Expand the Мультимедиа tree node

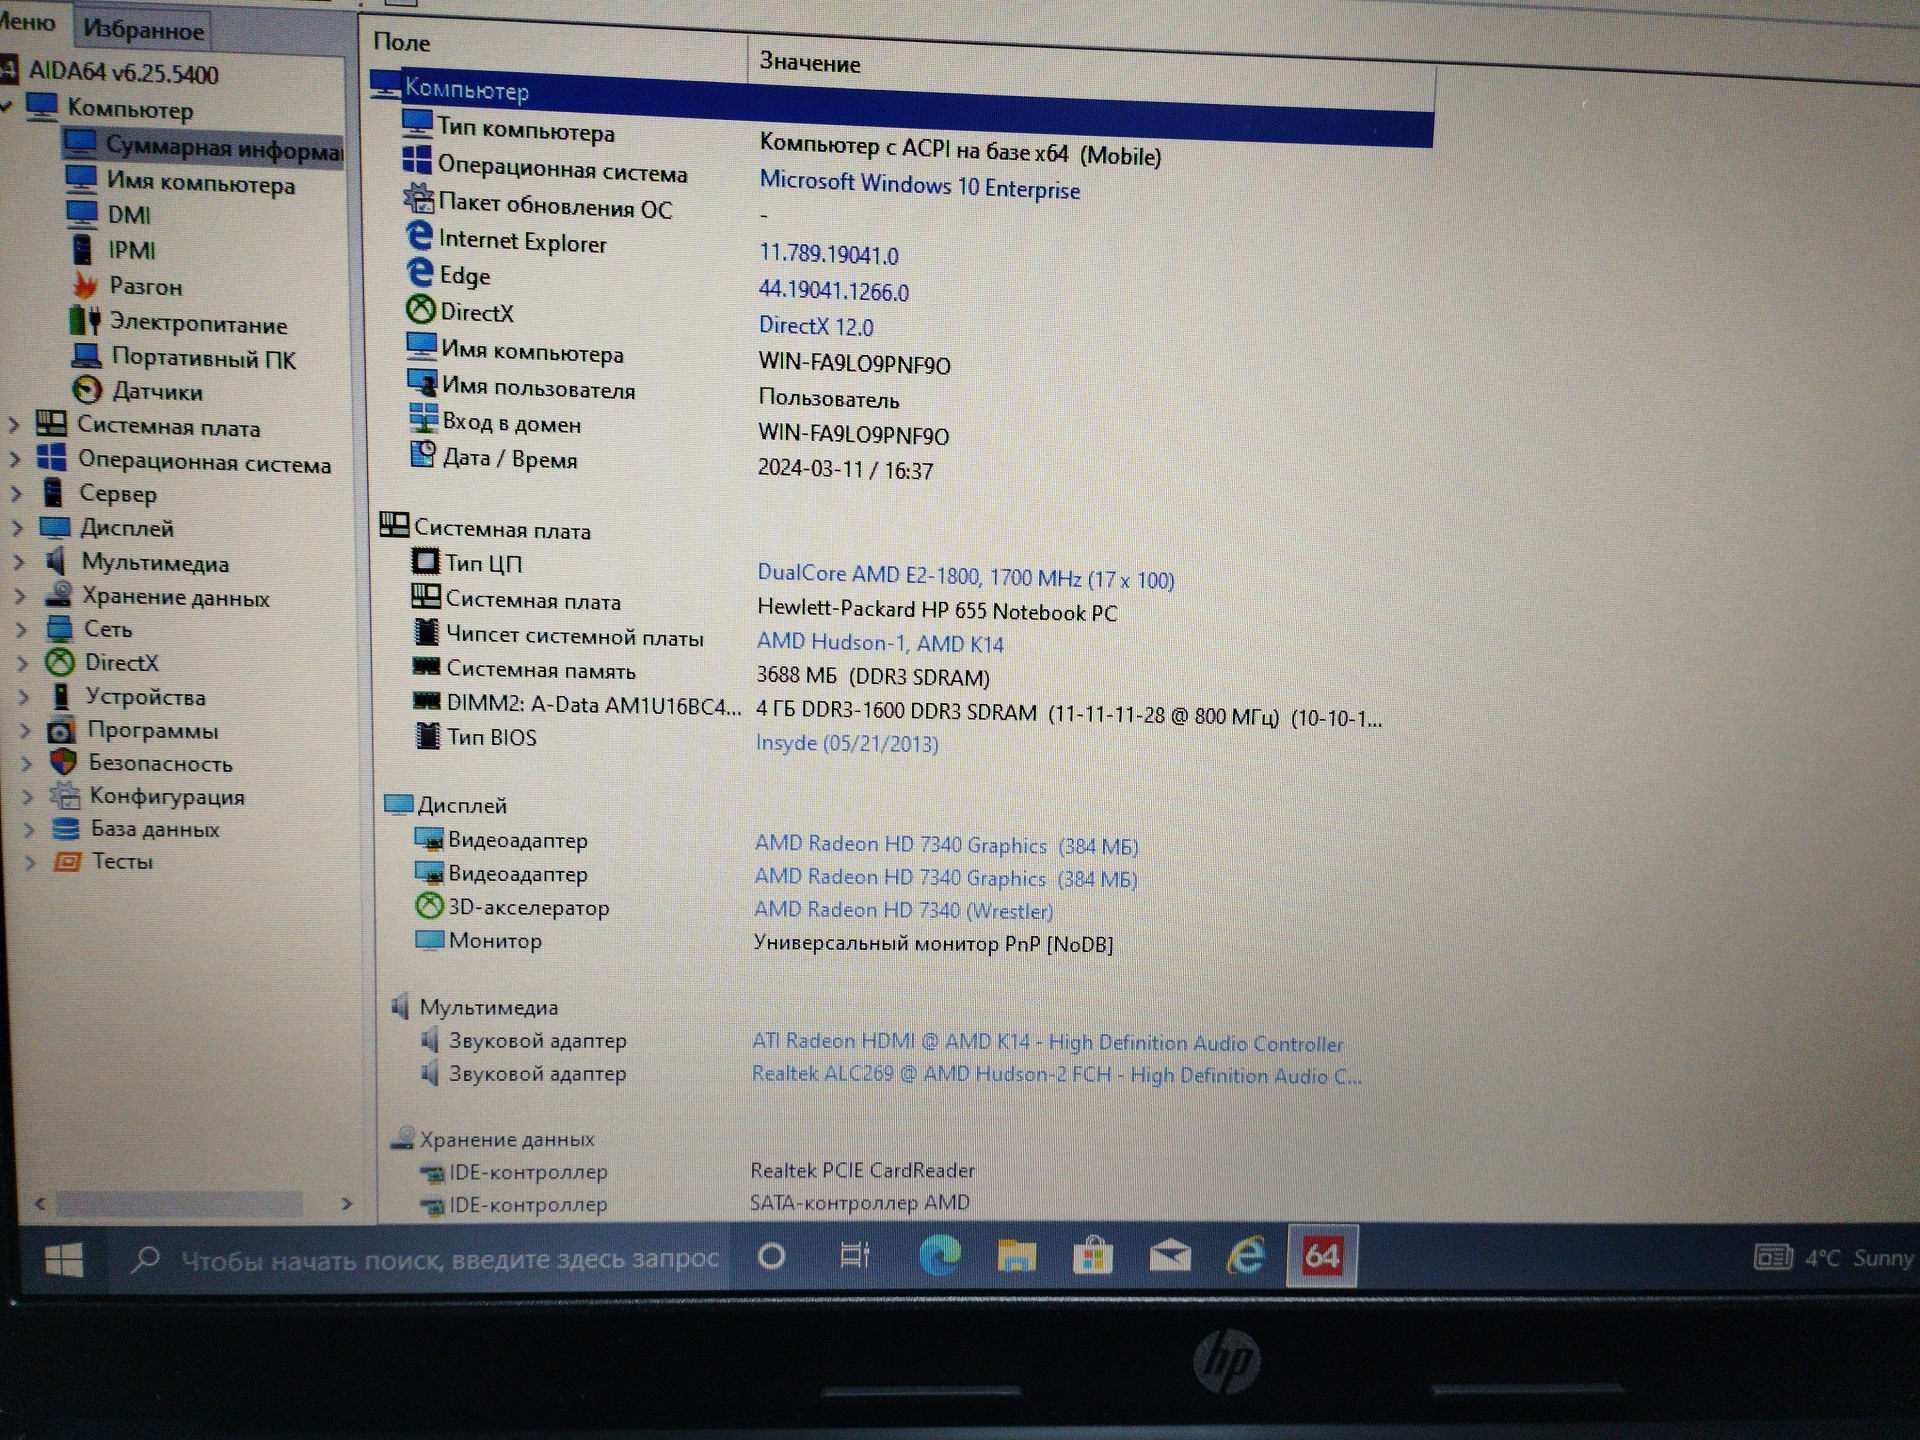tap(18, 562)
